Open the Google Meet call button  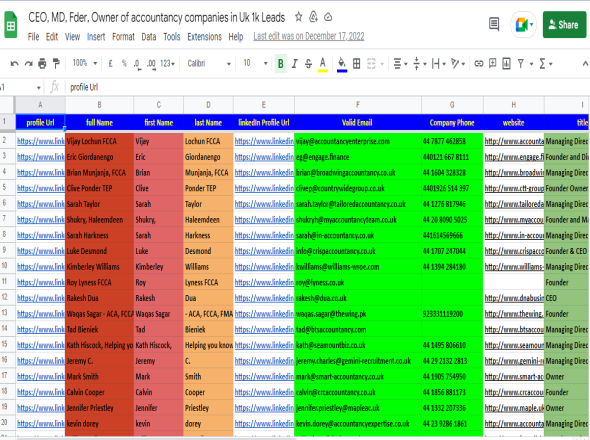[524, 24]
